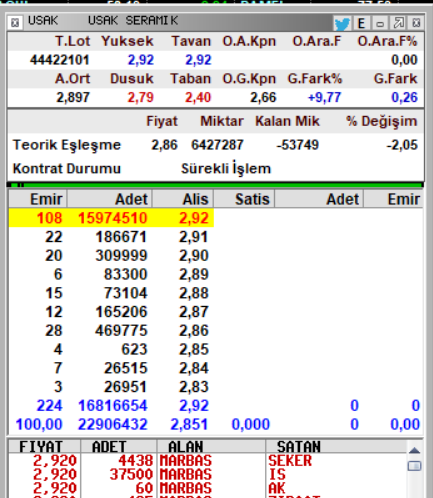Click Miktar value 6427287
Image resolution: width=433 pixels, height=498 pixels.
[x=217, y=145]
